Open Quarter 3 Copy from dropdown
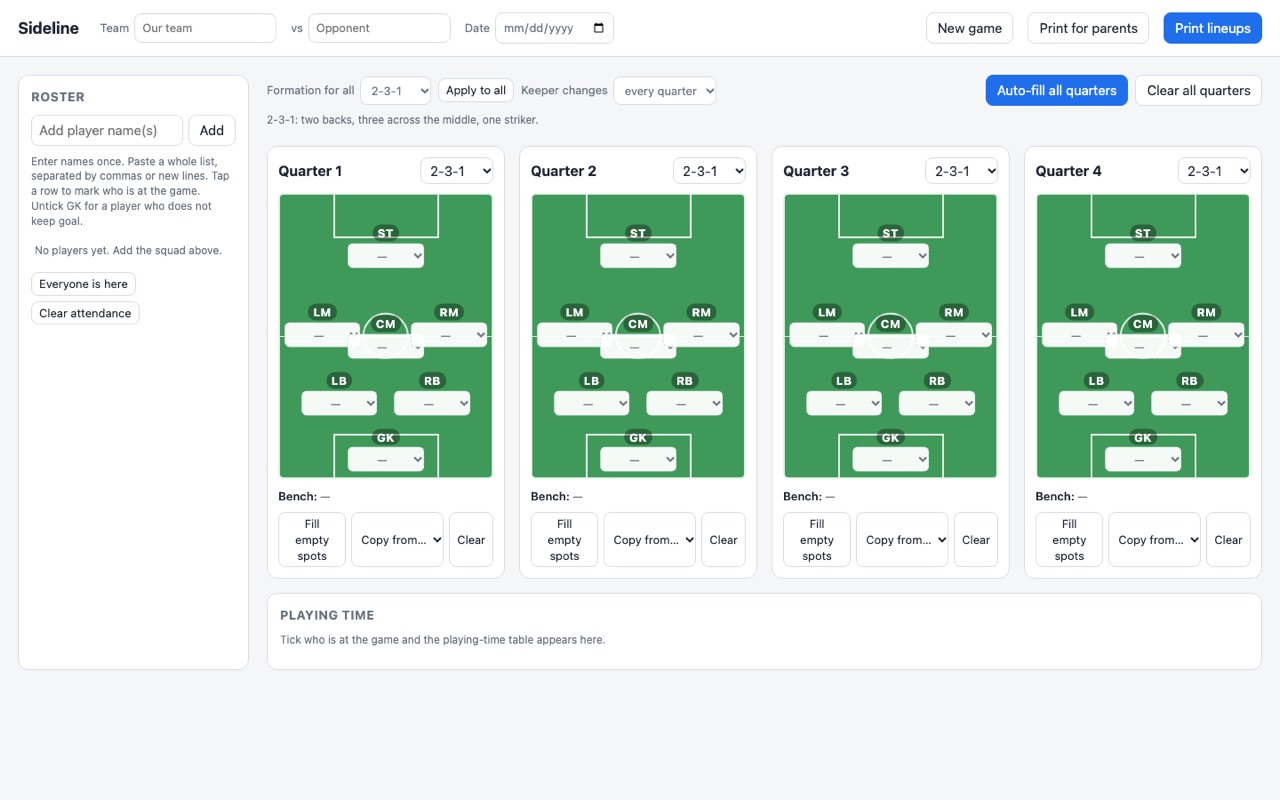 pyautogui.click(x=902, y=540)
